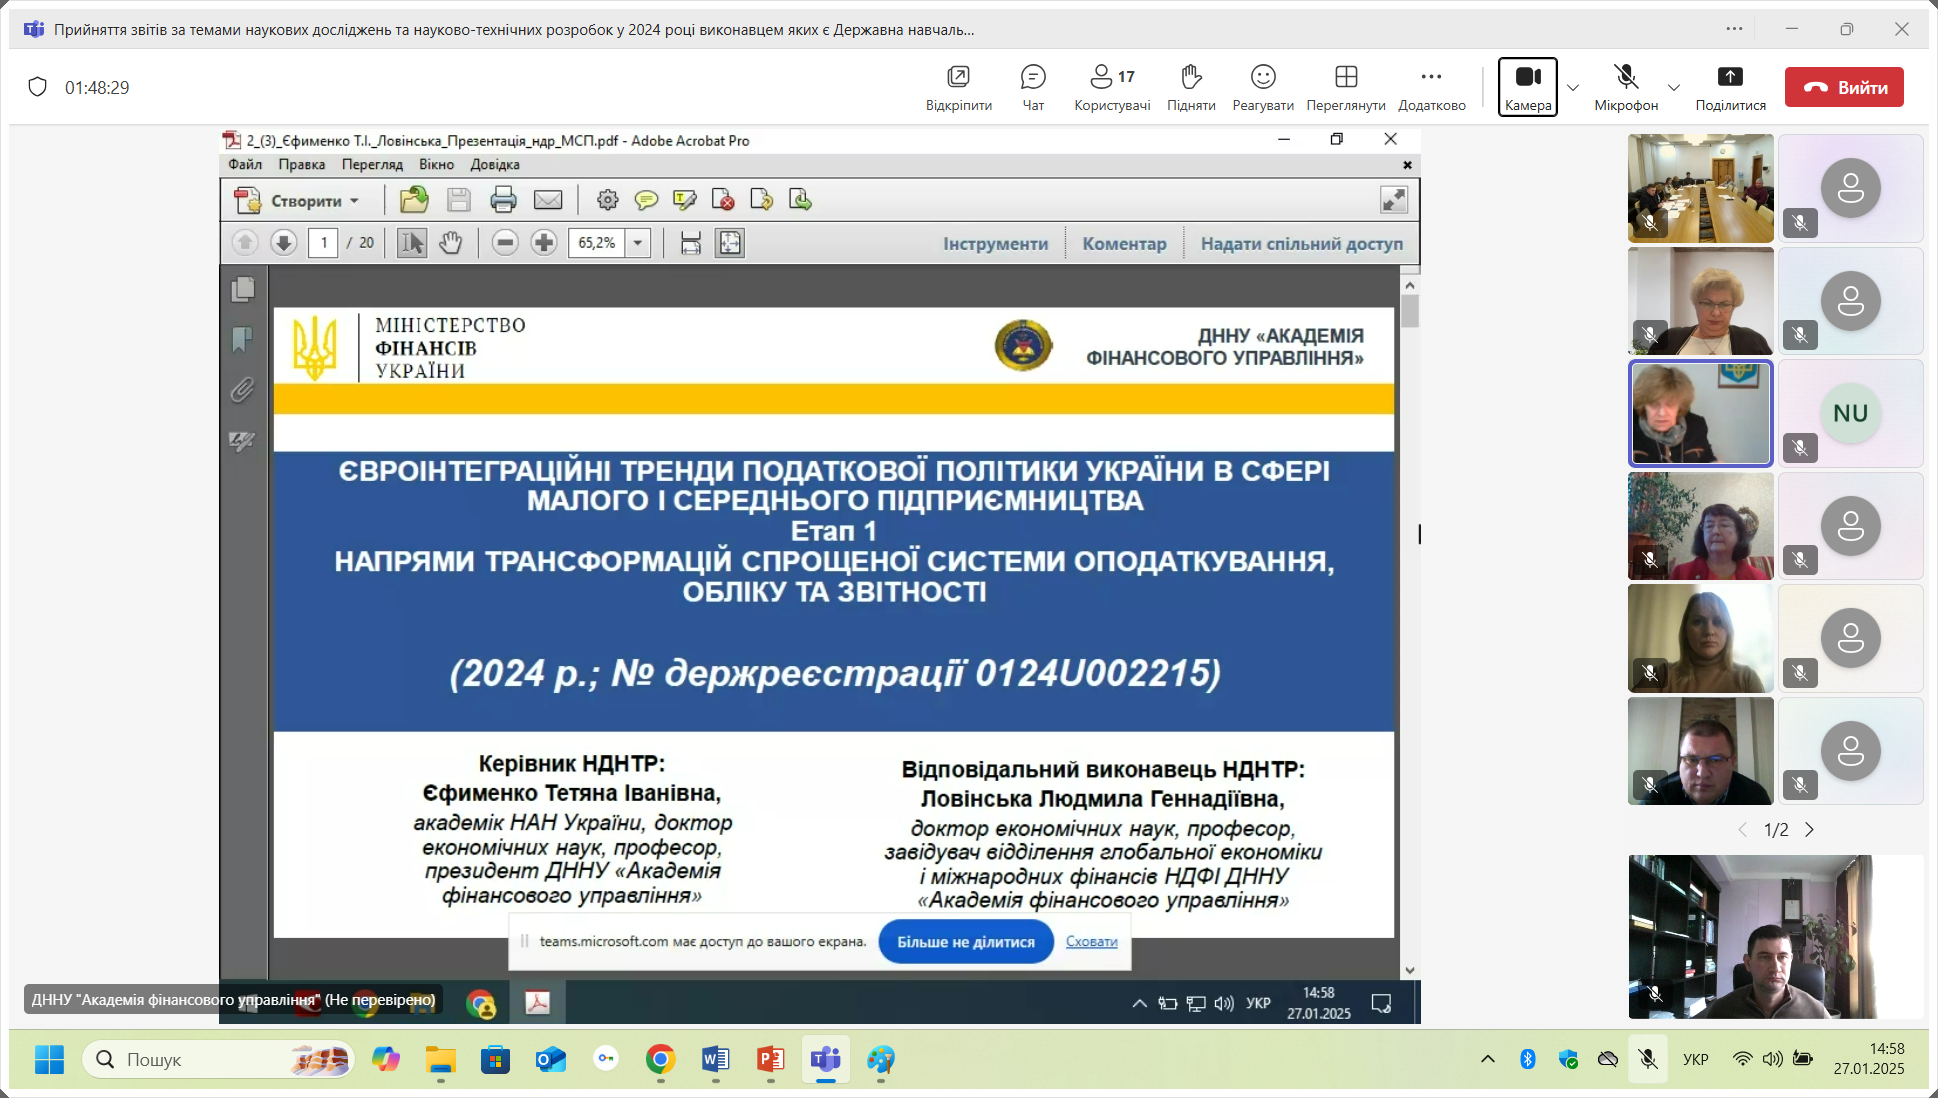
Task: Click the print icon in Acrobat
Action: 503,200
